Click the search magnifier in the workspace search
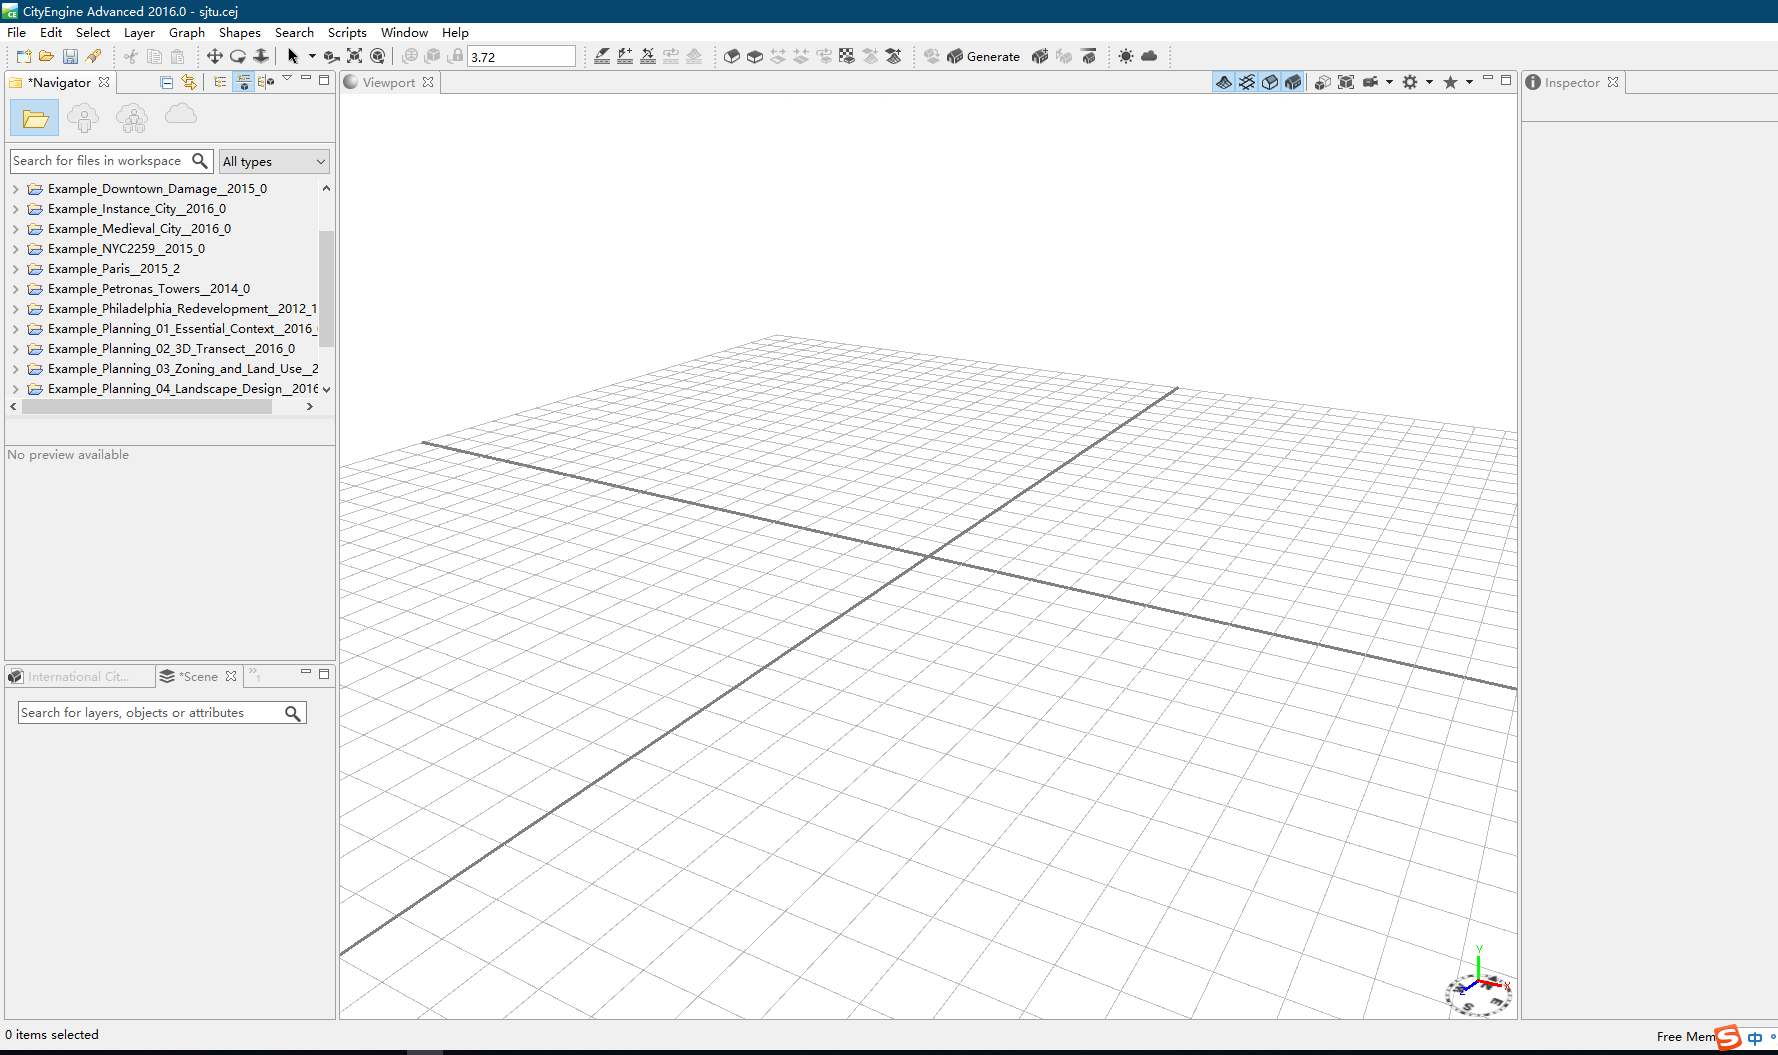Viewport: 1778px width, 1055px height. coord(201,160)
